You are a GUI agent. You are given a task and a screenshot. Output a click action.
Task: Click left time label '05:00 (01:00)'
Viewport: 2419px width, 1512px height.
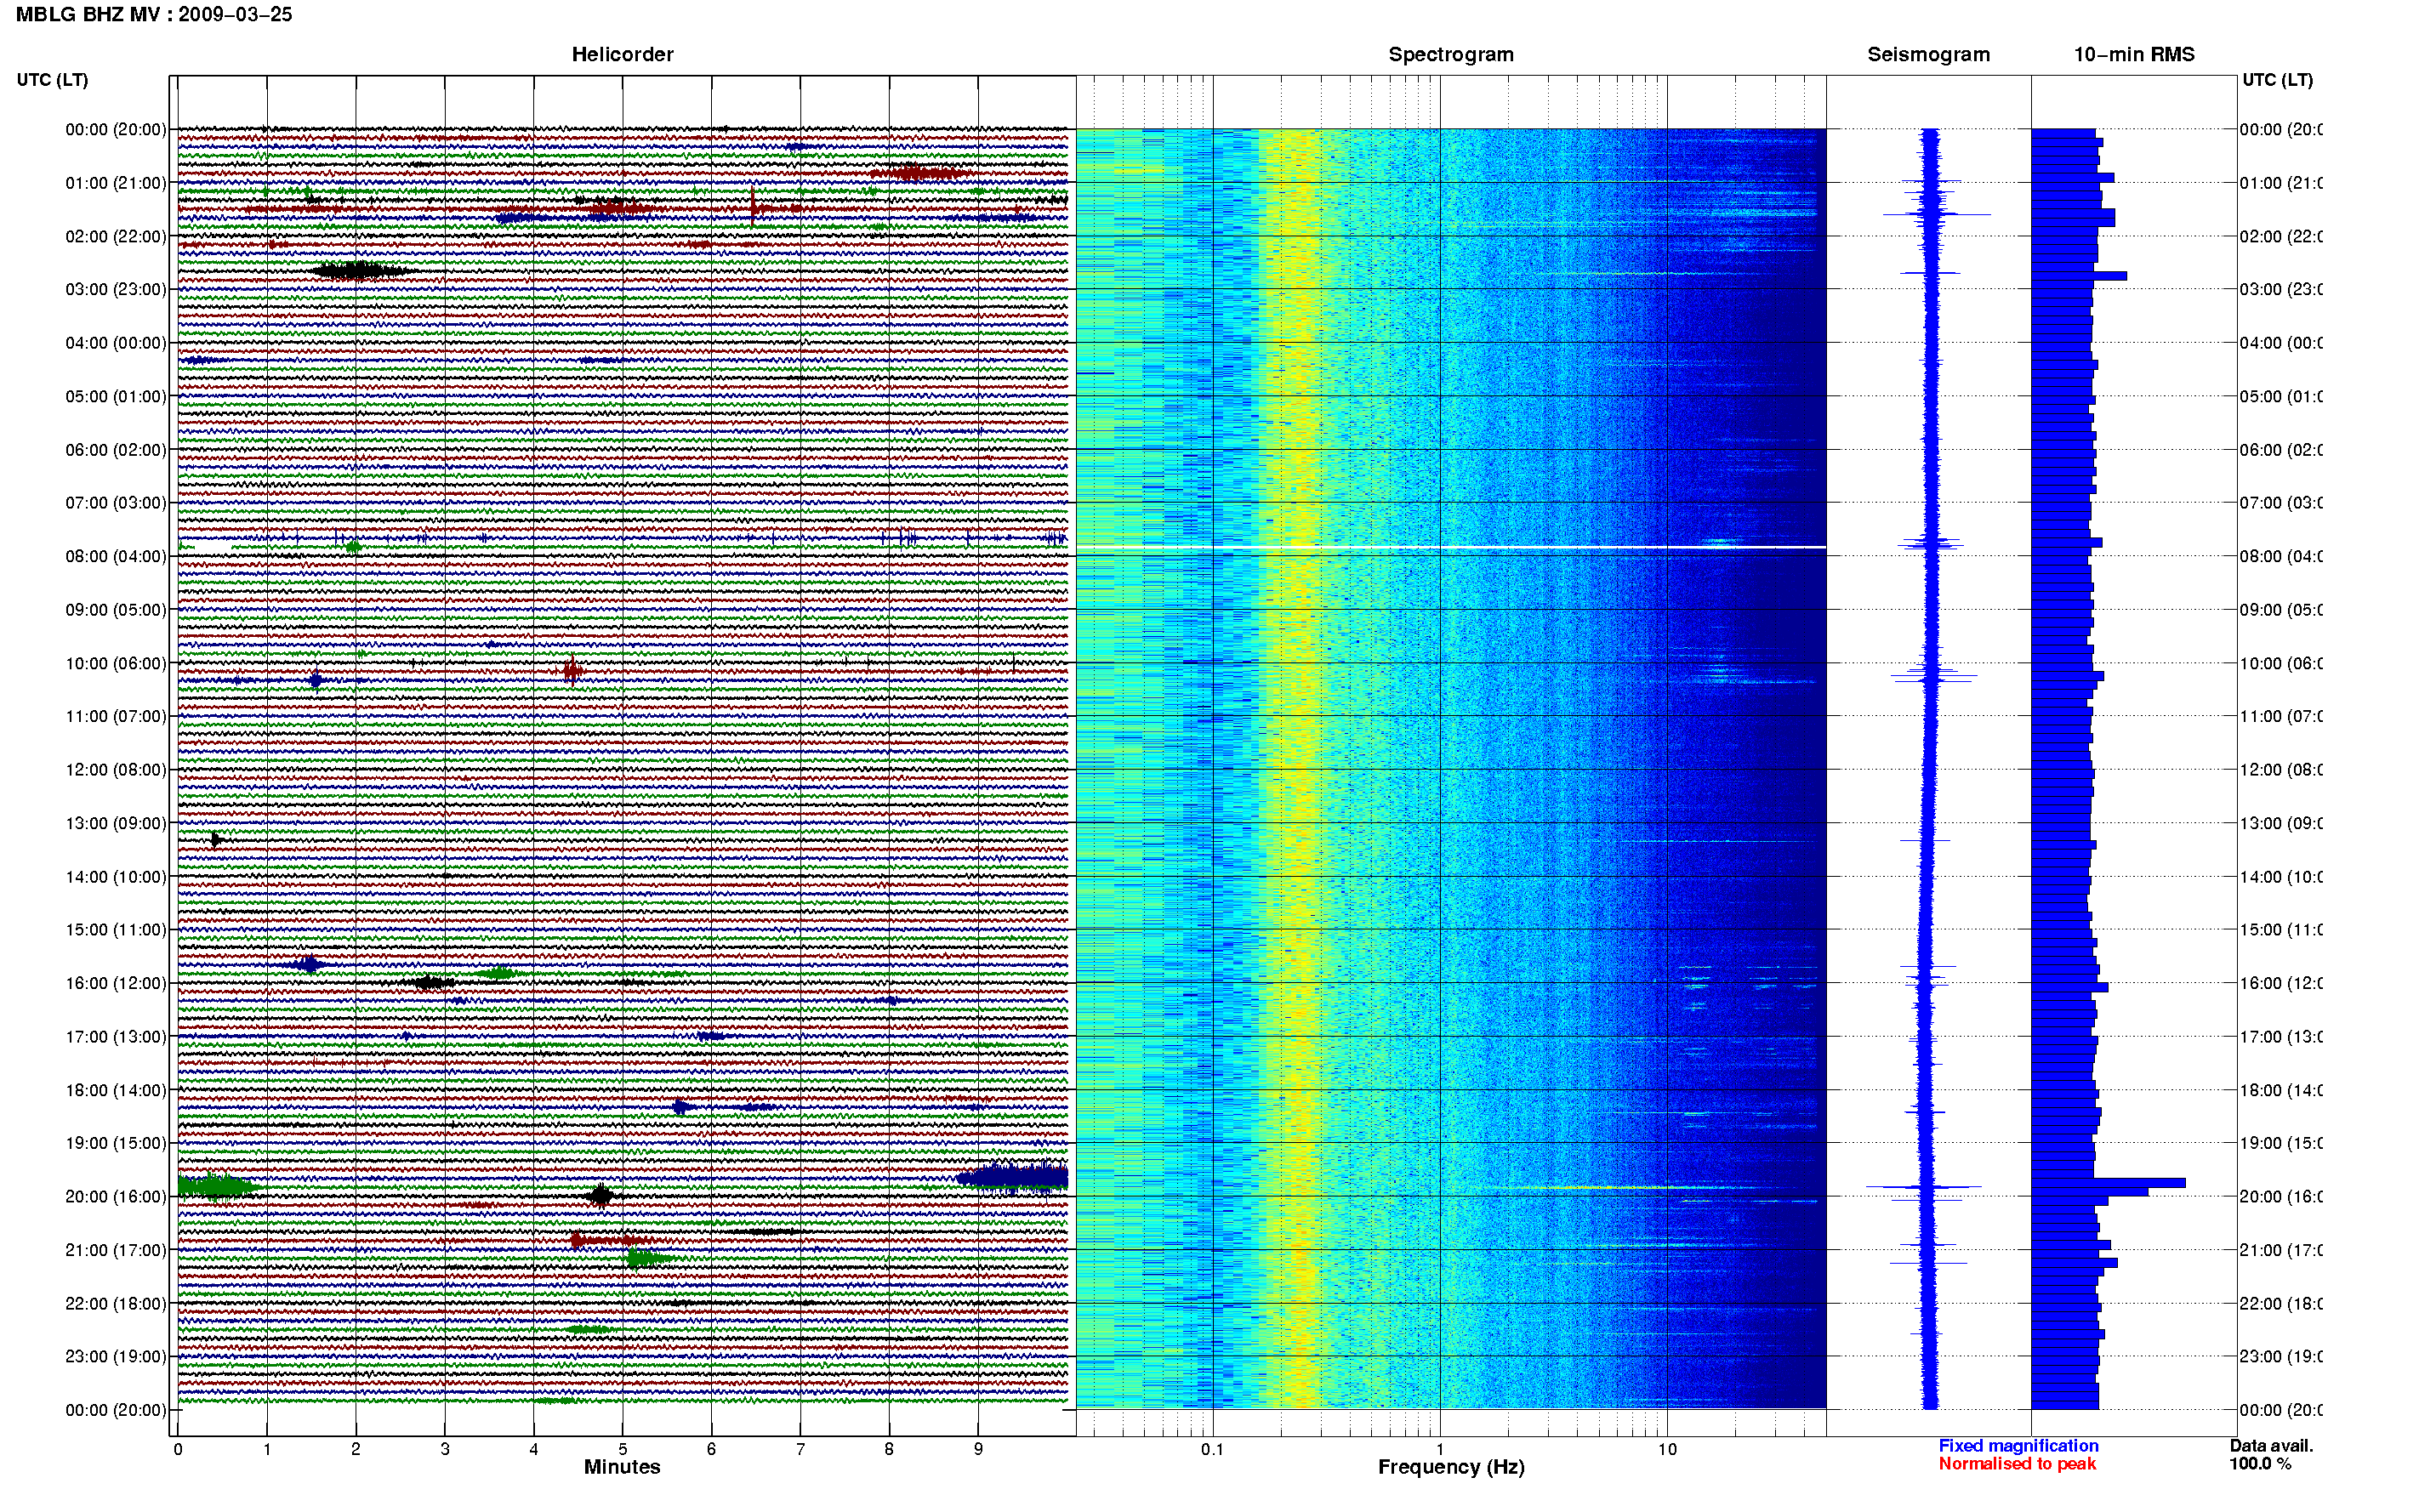pos(116,396)
